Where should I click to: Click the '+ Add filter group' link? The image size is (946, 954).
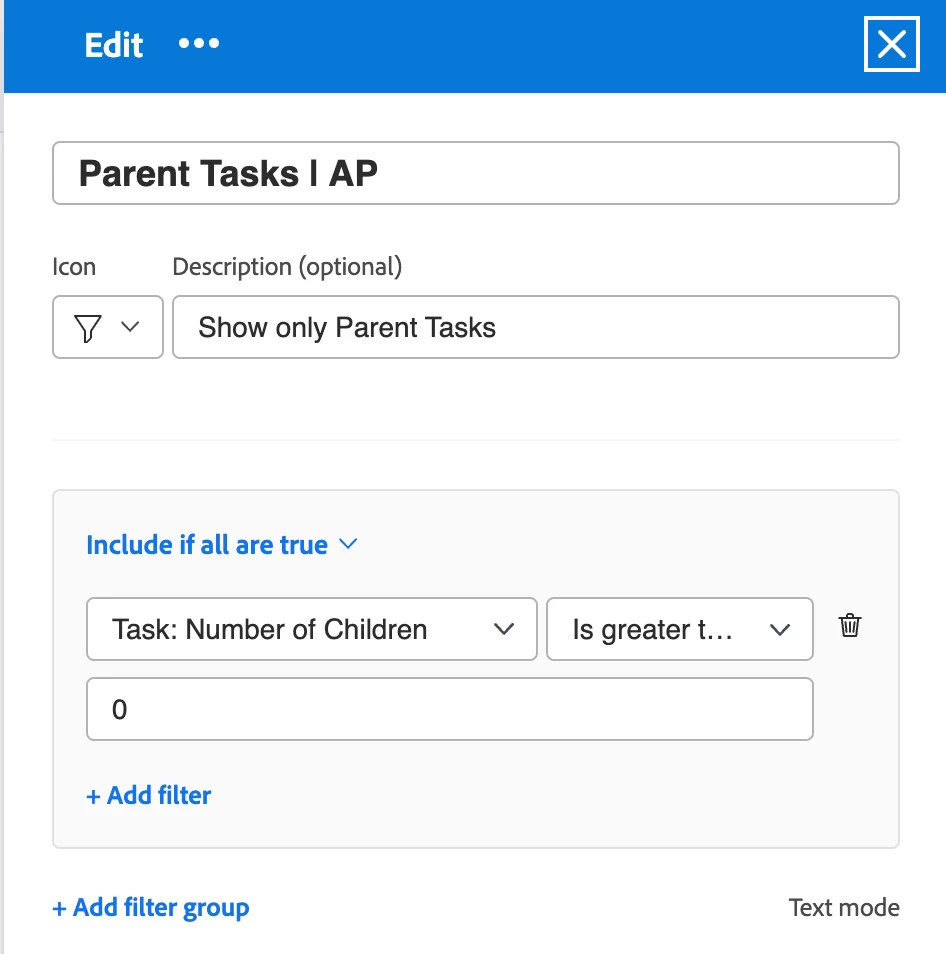(x=151, y=908)
